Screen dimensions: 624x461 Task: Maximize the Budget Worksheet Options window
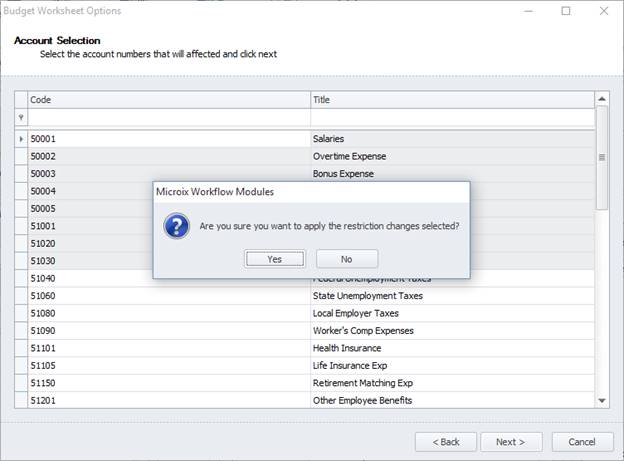[566, 11]
